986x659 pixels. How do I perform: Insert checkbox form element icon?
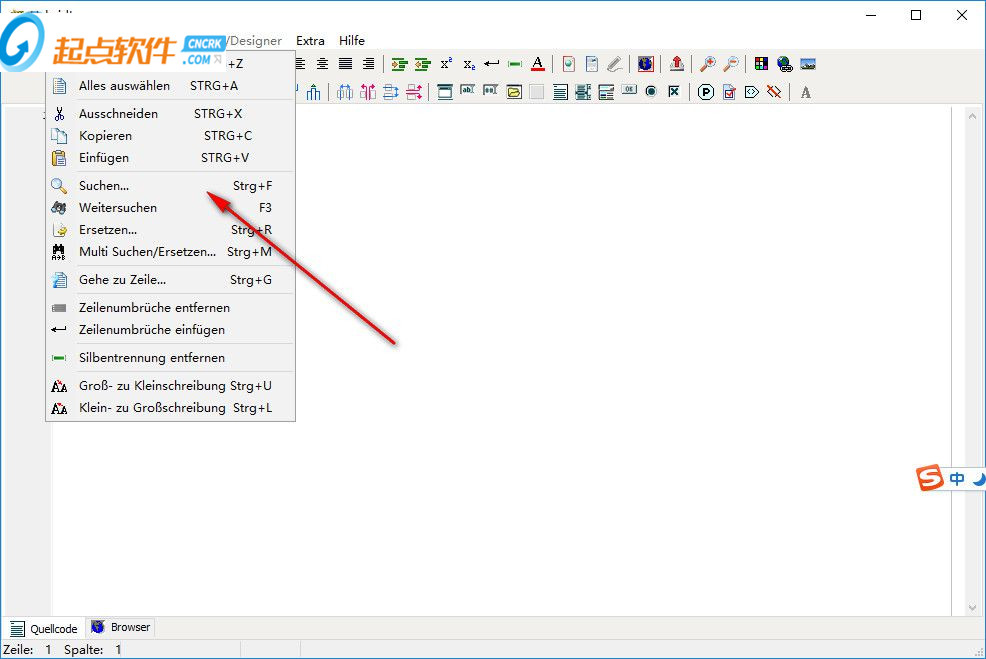tap(674, 92)
